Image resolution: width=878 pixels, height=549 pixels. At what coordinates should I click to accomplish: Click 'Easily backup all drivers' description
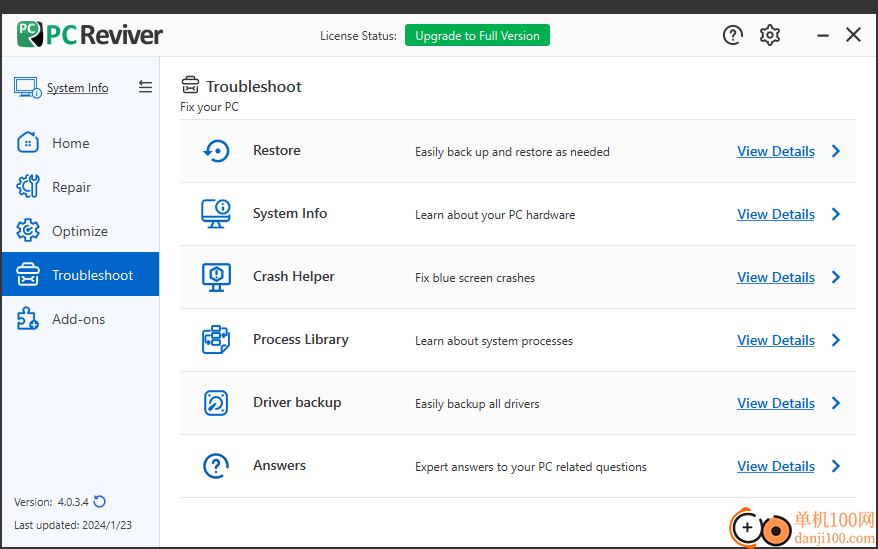(x=477, y=404)
